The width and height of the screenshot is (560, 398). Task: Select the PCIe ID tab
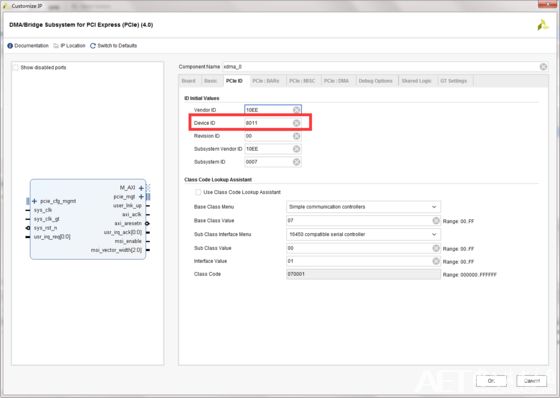(x=234, y=81)
